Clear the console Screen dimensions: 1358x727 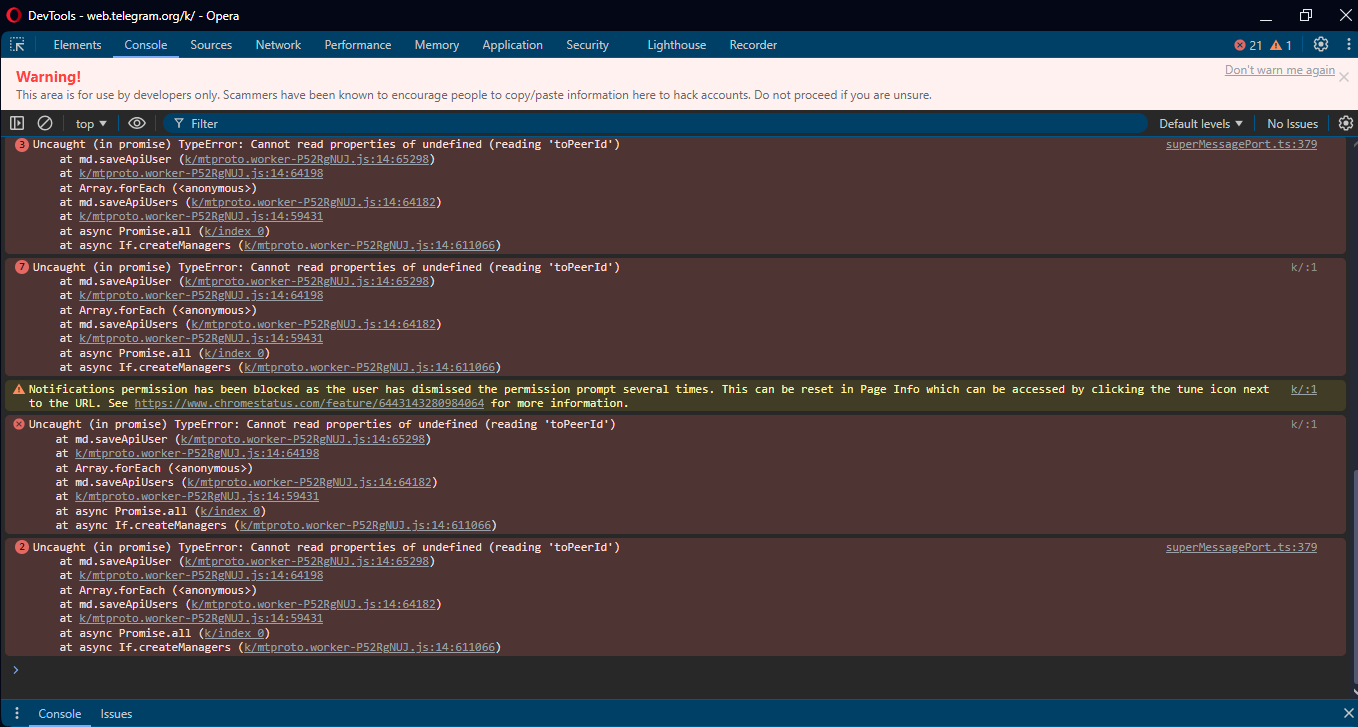click(x=45, y=123)
